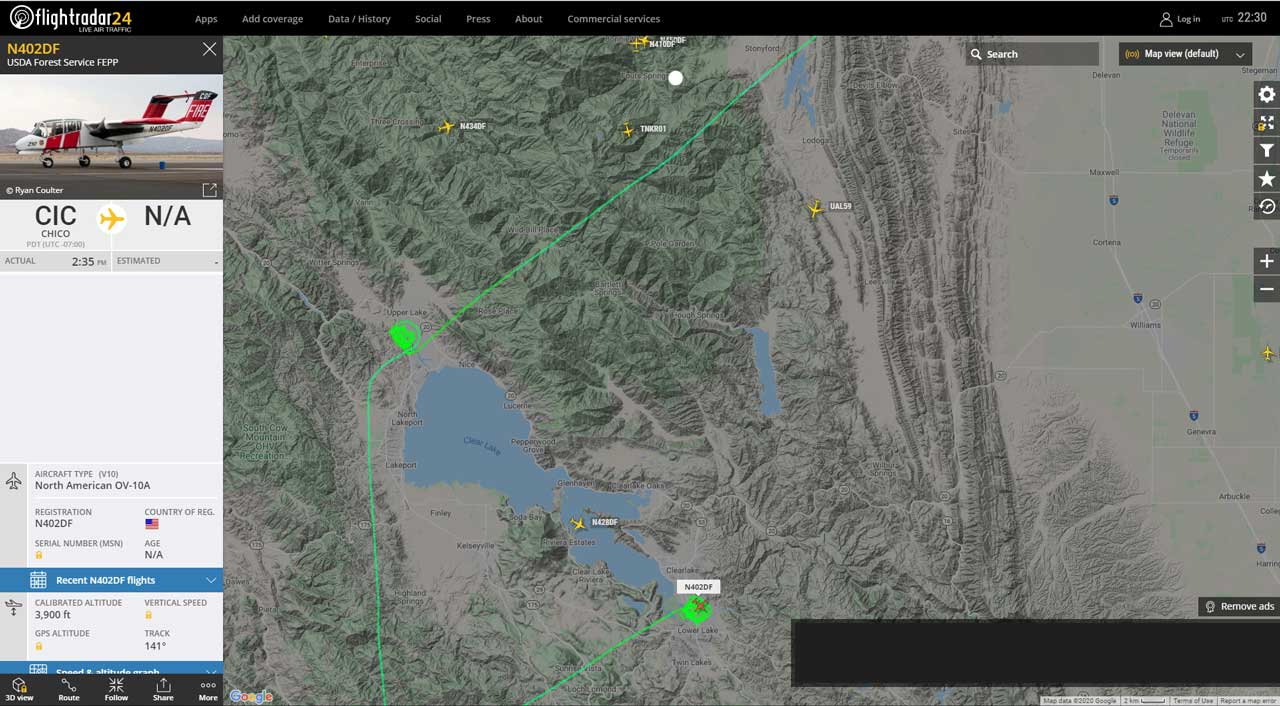Click the Google logo on the map
1280x706 pixels.
(251, 696)
